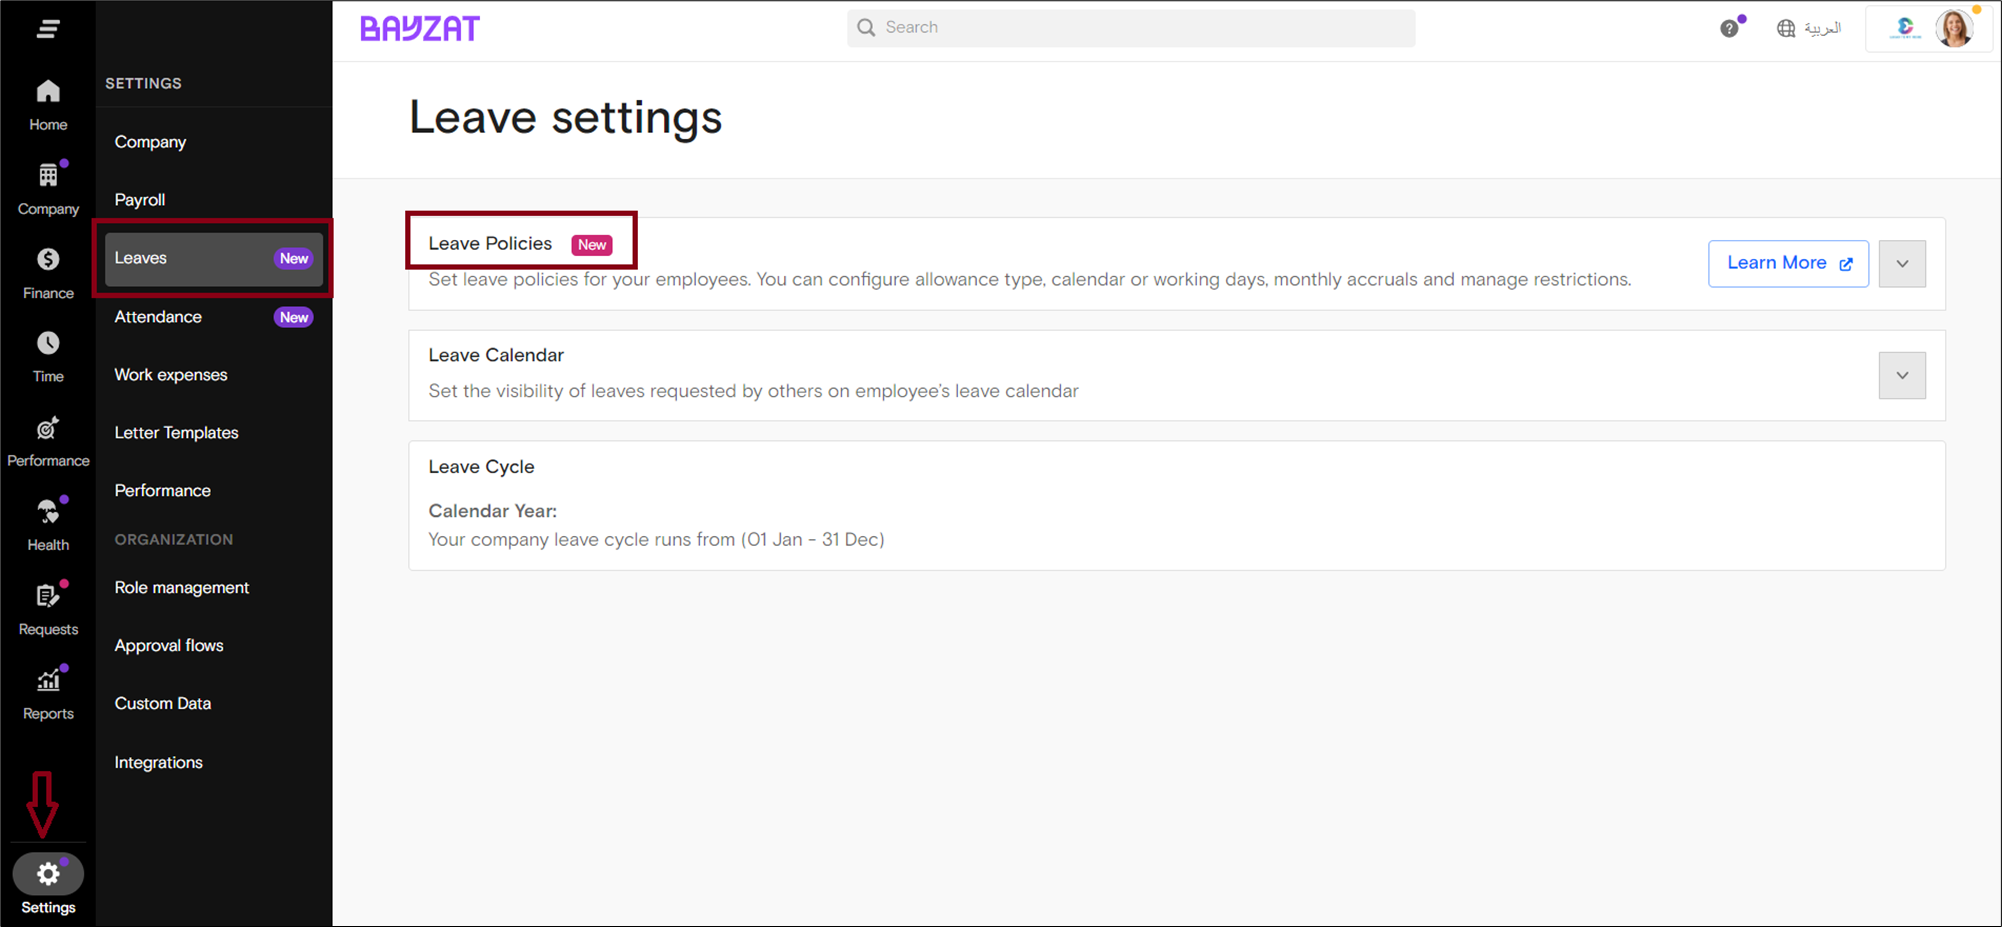Select Attendance in the settings menu
This screenshot has width=2002, height=927.
click(x=158, y=317)
